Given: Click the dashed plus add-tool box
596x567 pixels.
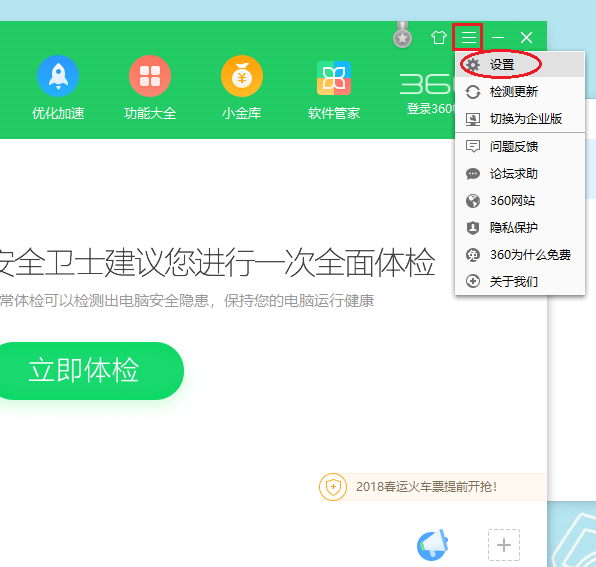Looking at the screenshot, I should coord(504,545).
